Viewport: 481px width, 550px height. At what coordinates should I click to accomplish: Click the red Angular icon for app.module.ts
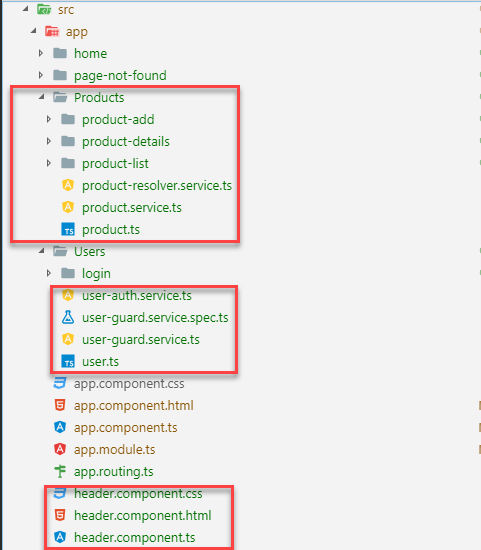pos(60,449)
